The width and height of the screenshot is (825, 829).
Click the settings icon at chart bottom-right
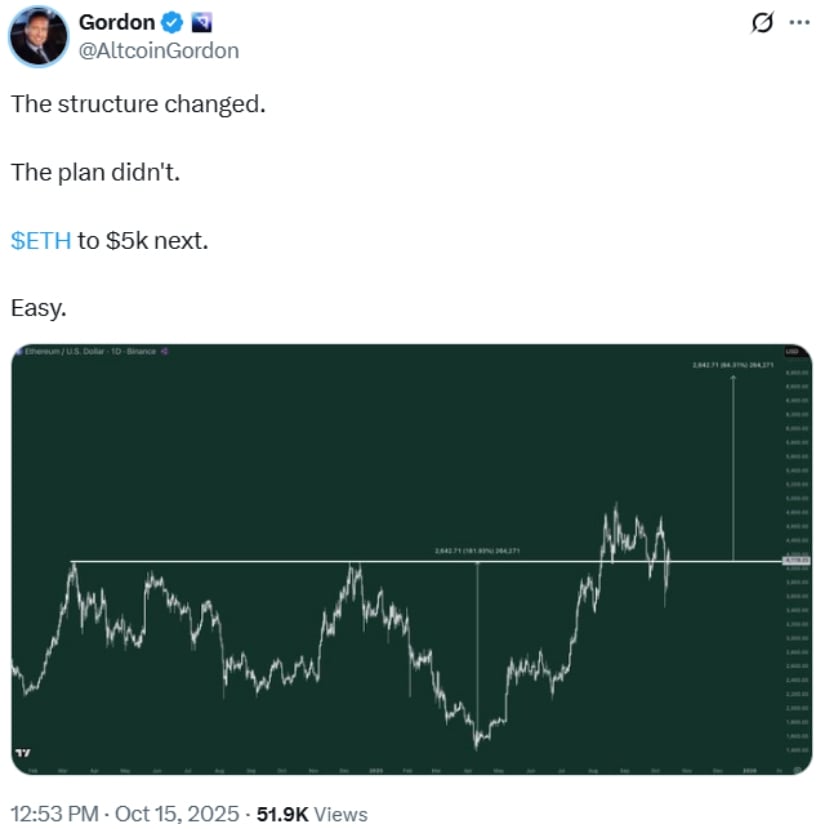[795, 769]
